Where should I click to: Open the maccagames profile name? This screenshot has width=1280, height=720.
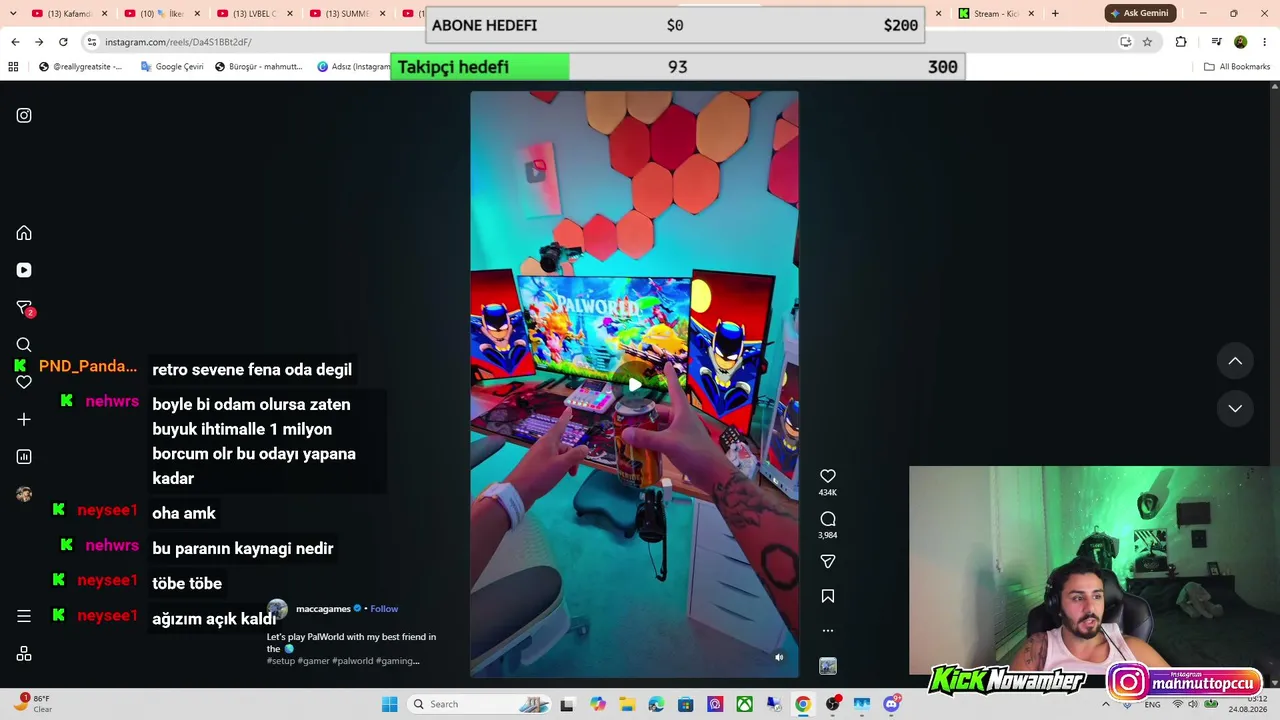[323, 609]
